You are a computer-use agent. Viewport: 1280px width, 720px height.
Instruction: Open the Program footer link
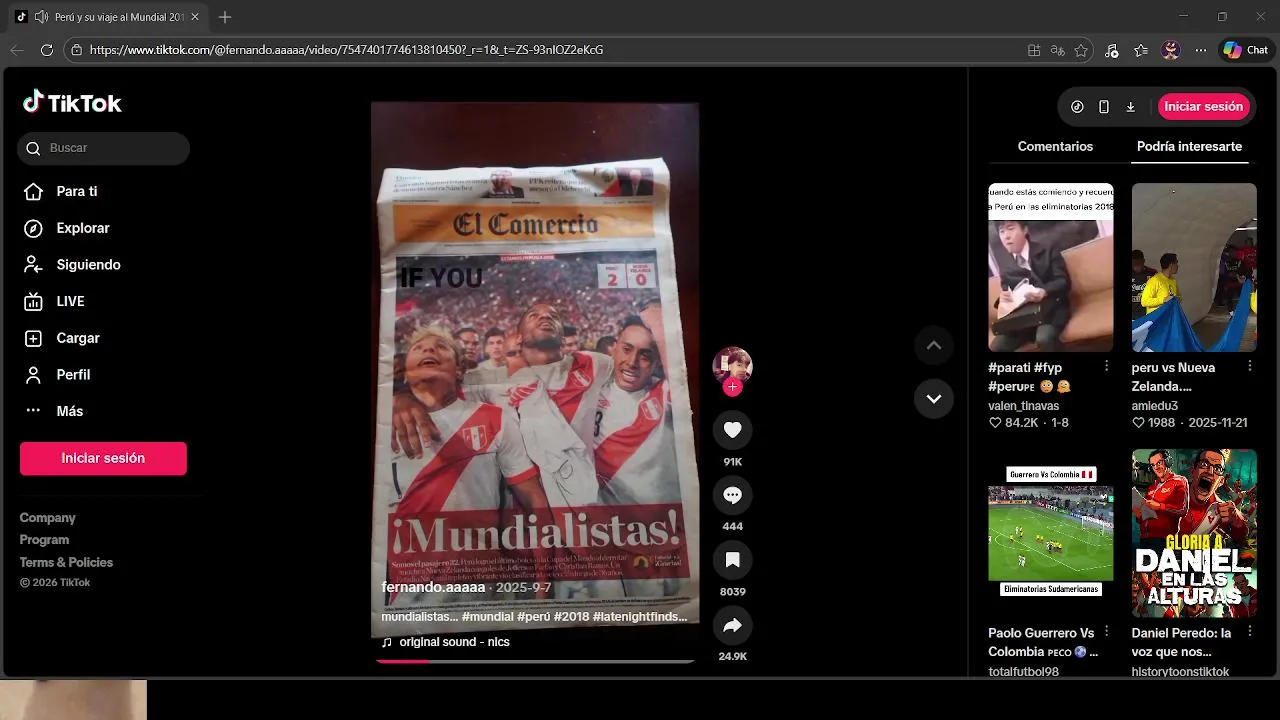44,540
